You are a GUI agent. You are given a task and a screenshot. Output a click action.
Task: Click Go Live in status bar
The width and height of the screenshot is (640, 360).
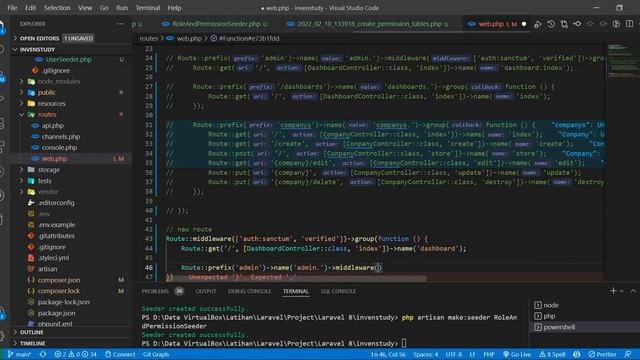click(517, 354)
